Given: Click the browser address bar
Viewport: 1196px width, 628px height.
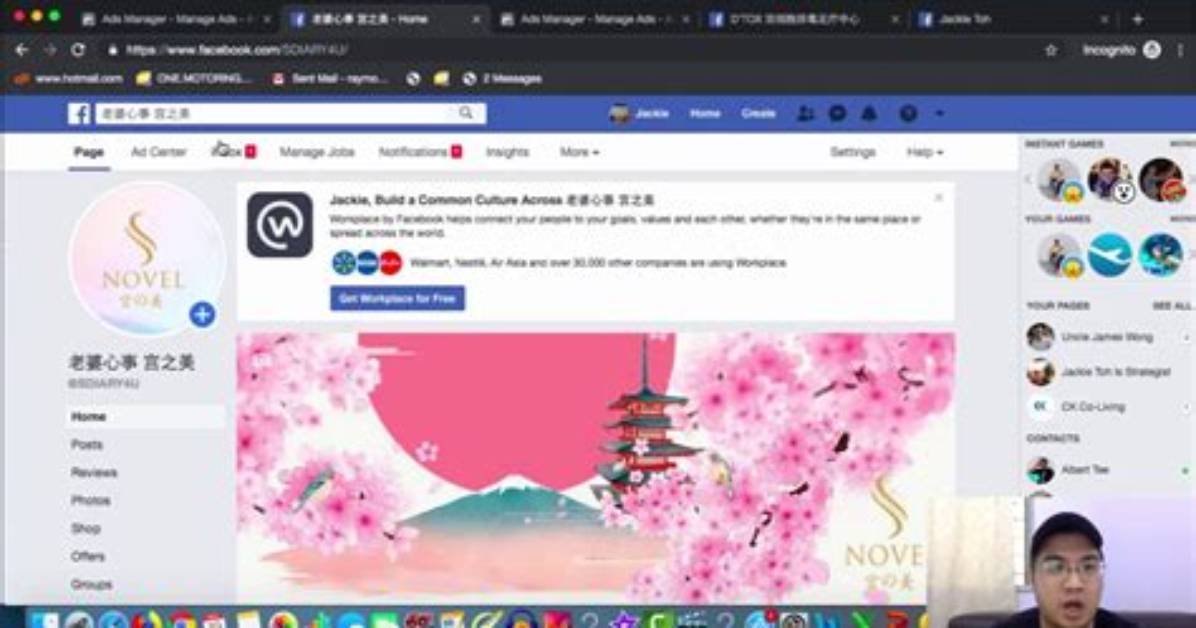Looking at the screenshot, I should coord(572,50).
